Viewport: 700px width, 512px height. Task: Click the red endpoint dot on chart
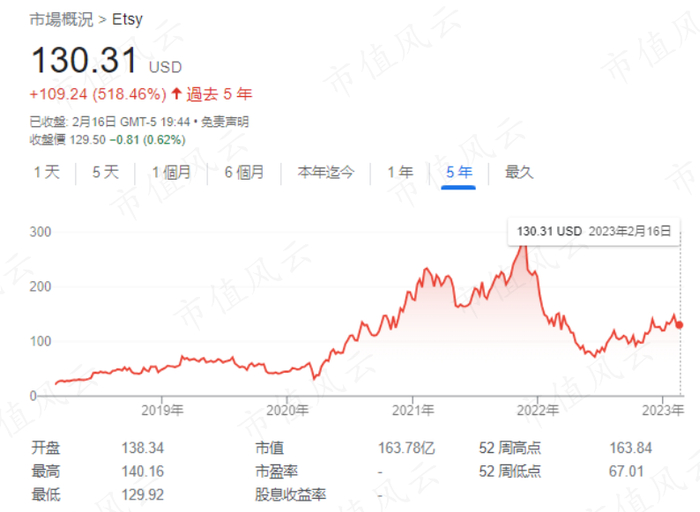click(679, 325)
